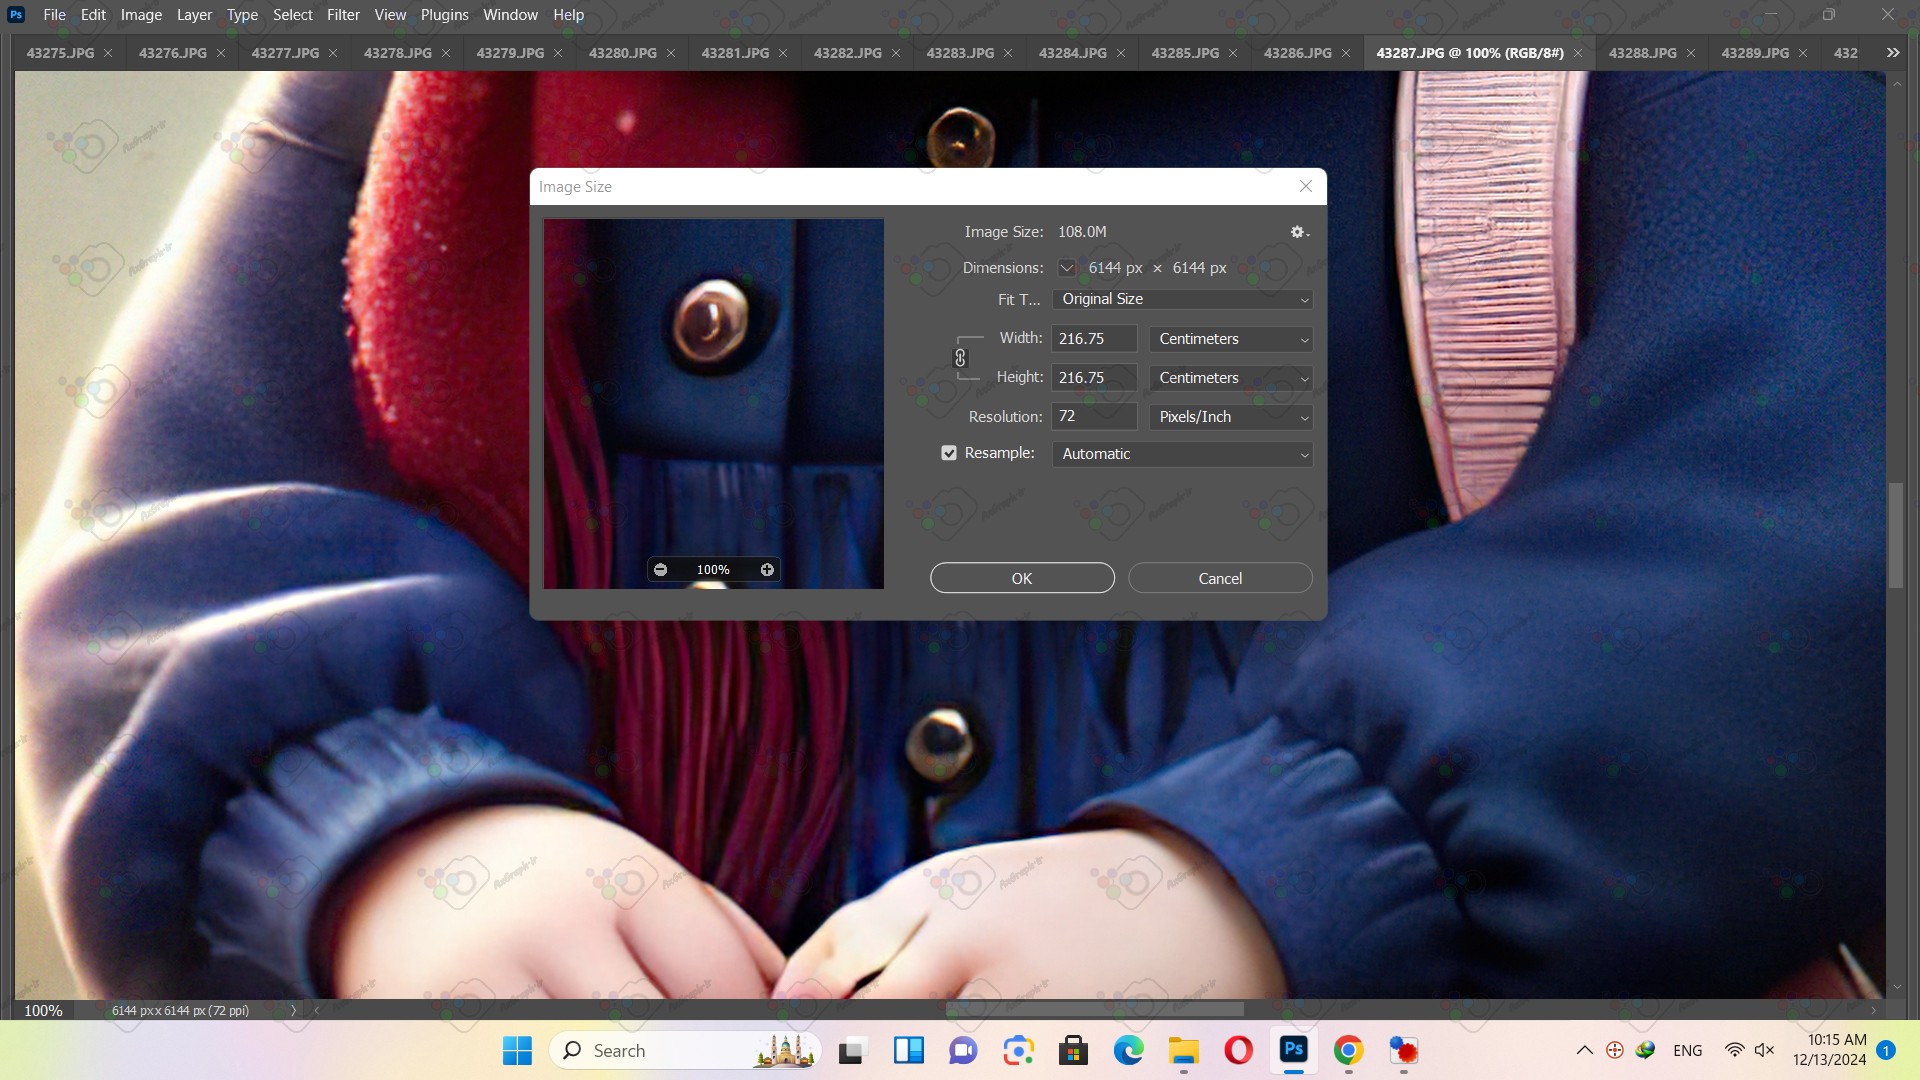The width and height of the screenshot is (1920, 1080).
Task: Click the Image Size settings gear icon
Action: (1298, 232)
